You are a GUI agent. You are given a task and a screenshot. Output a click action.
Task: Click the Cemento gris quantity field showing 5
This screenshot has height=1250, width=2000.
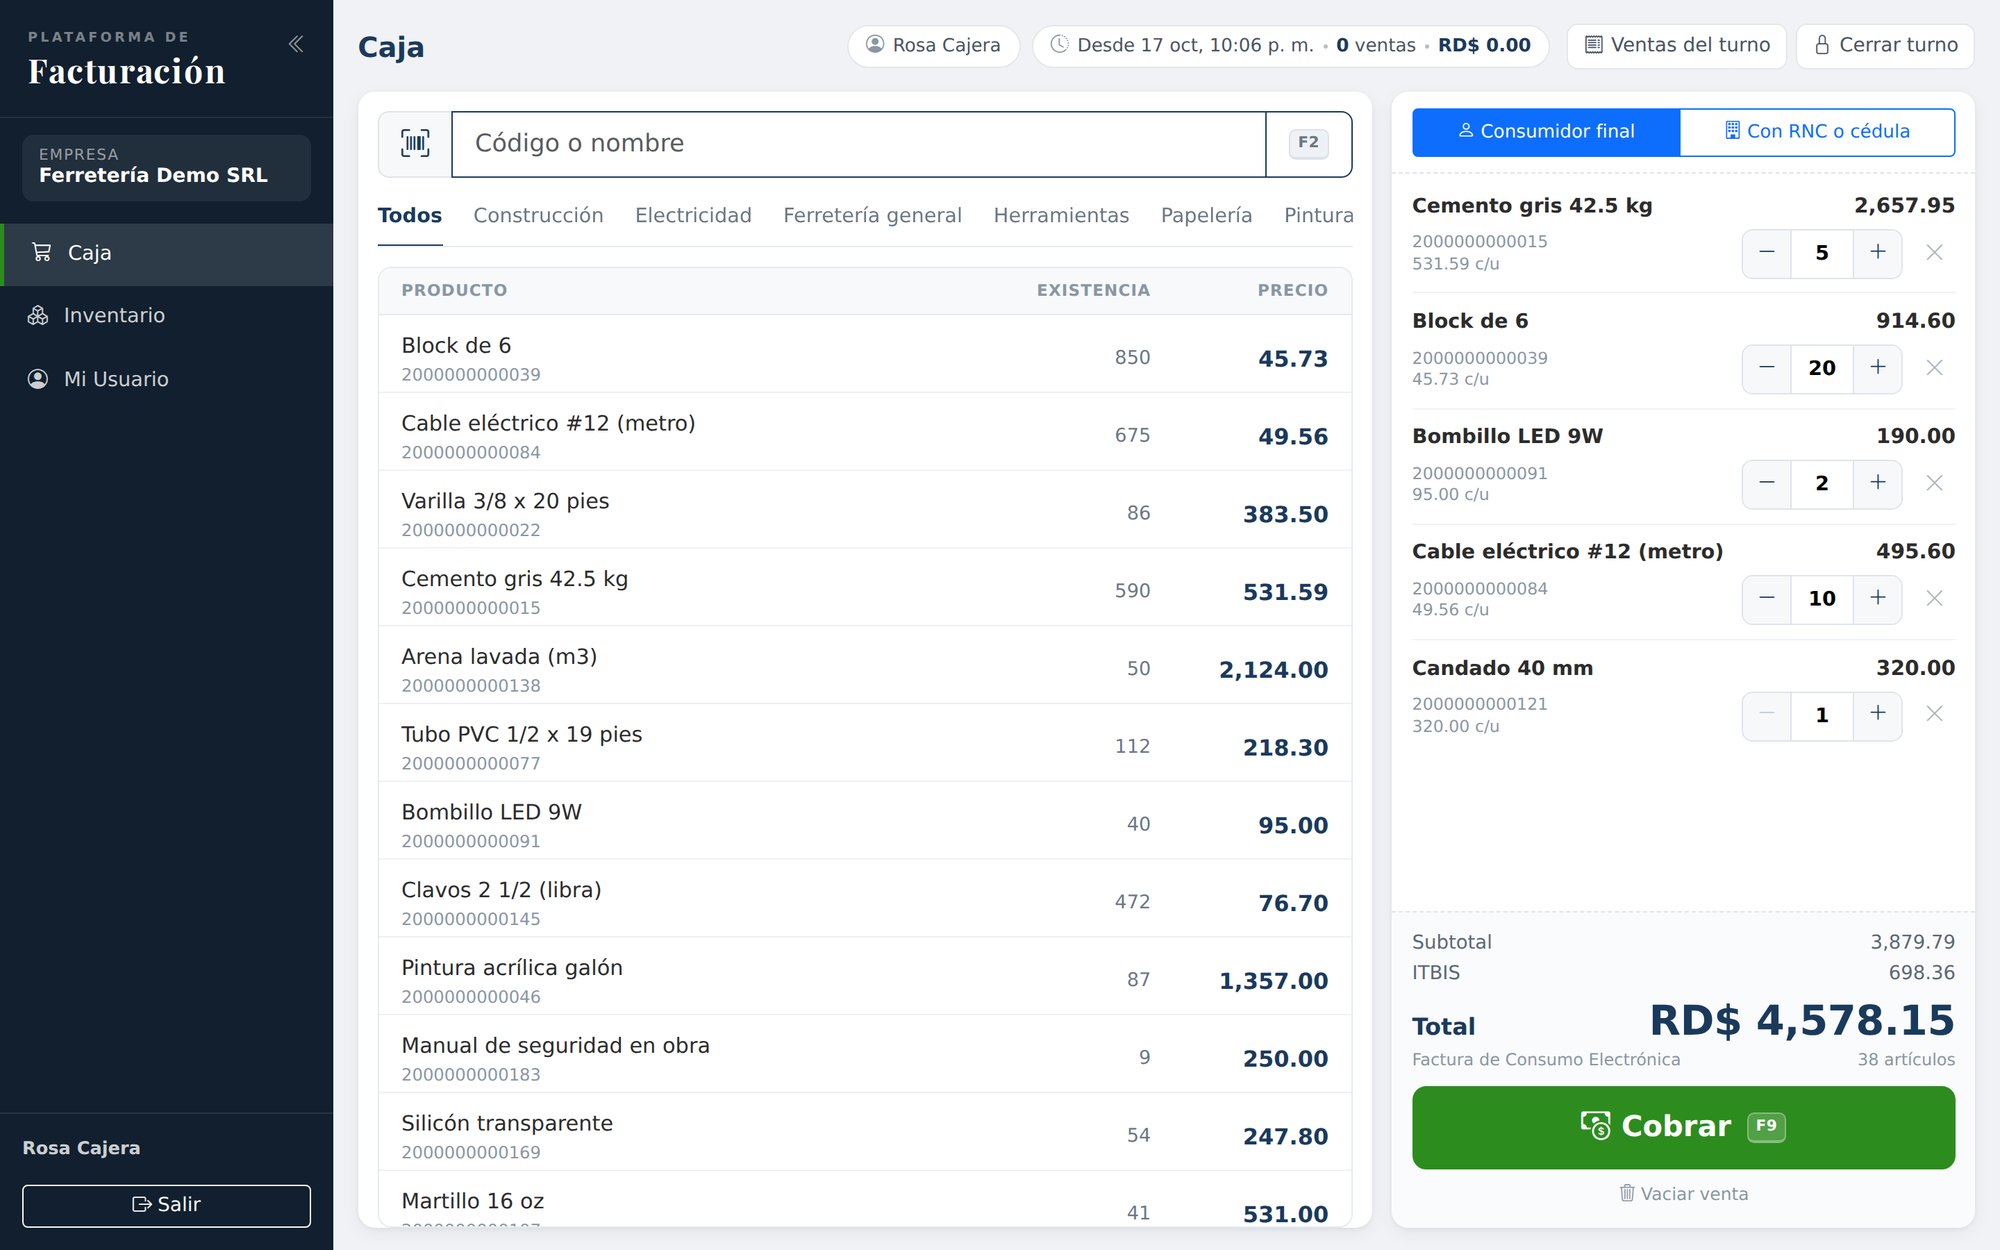click(x=1821, y=253)
